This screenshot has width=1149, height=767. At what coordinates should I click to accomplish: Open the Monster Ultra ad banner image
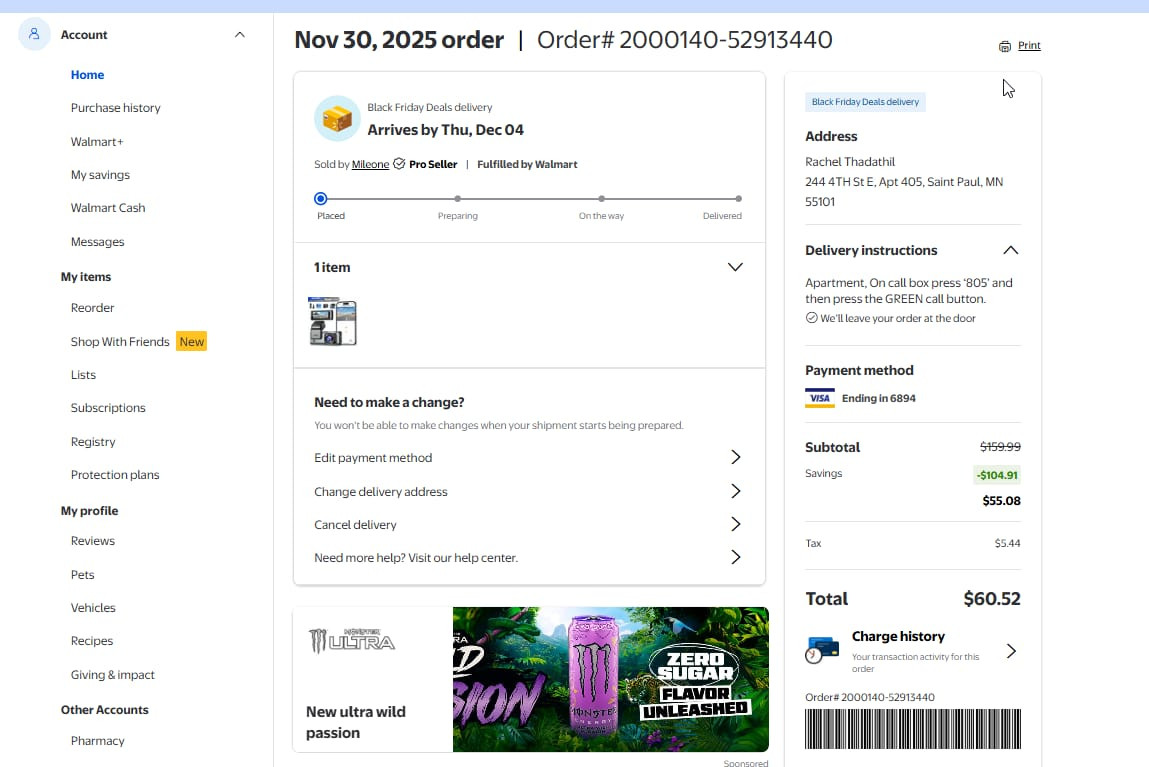pos(610,679)
